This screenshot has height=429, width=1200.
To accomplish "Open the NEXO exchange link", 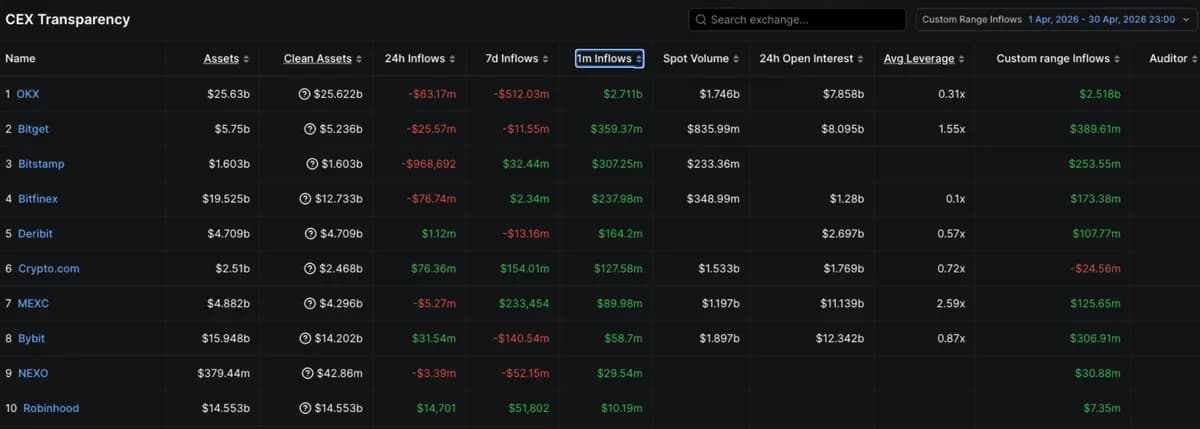I will pos(32,374).
